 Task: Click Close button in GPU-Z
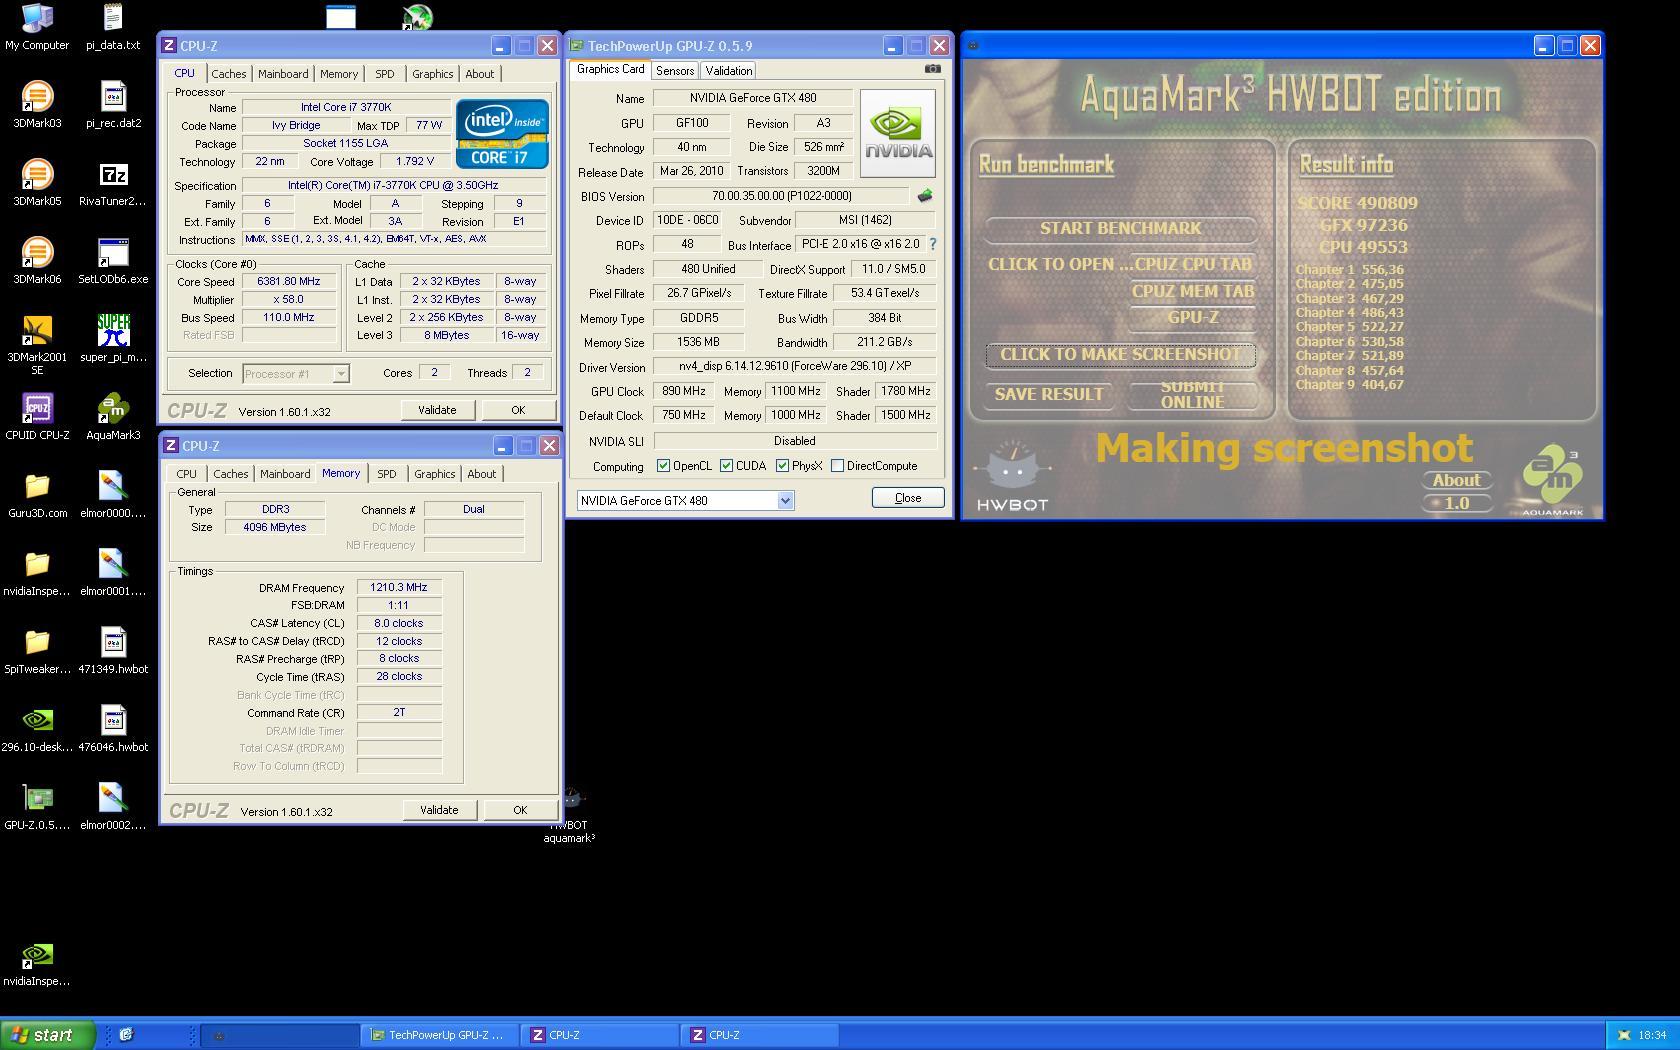(908, 498)
